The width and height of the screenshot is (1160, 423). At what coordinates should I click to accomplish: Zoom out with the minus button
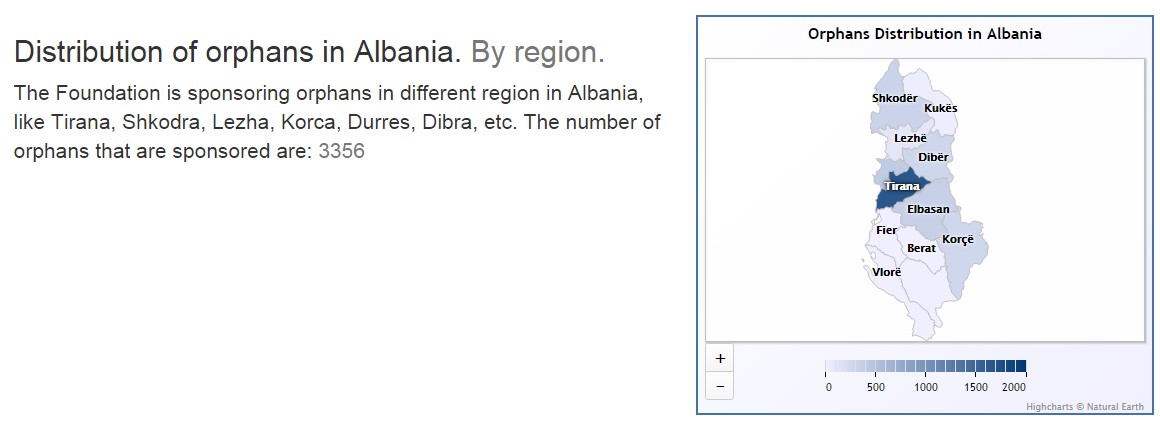(720, 386)
